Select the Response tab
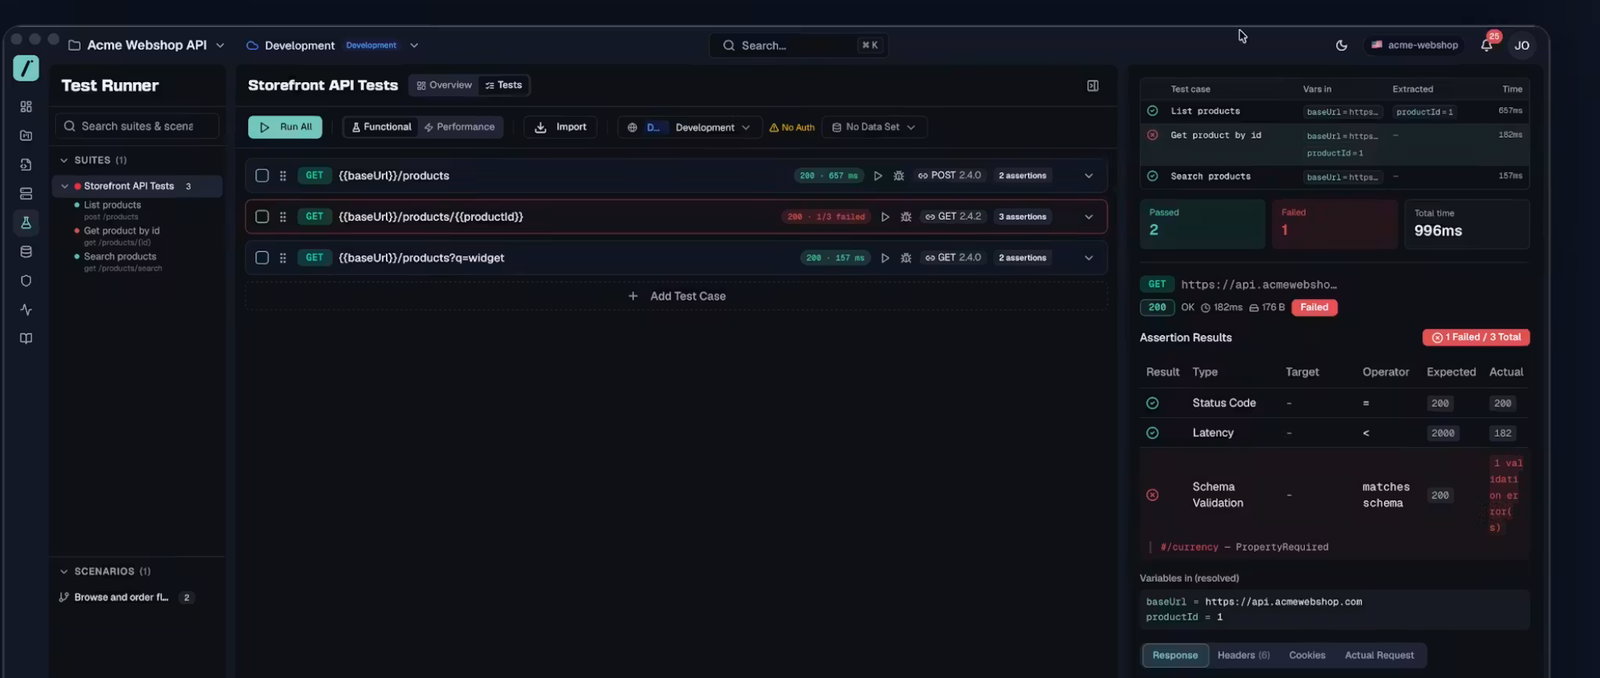The image size is (1600, 678). coord(1175,655)
